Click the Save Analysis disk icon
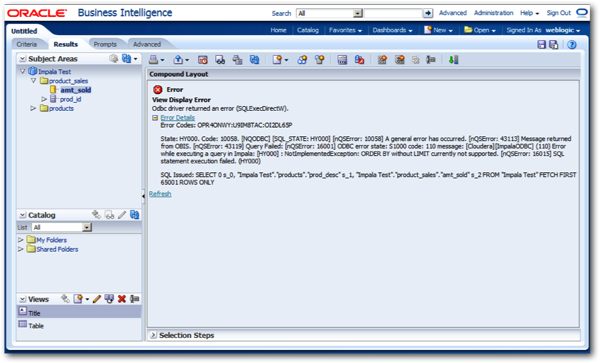This screenshot has height=363, width=600. point(541,45)
